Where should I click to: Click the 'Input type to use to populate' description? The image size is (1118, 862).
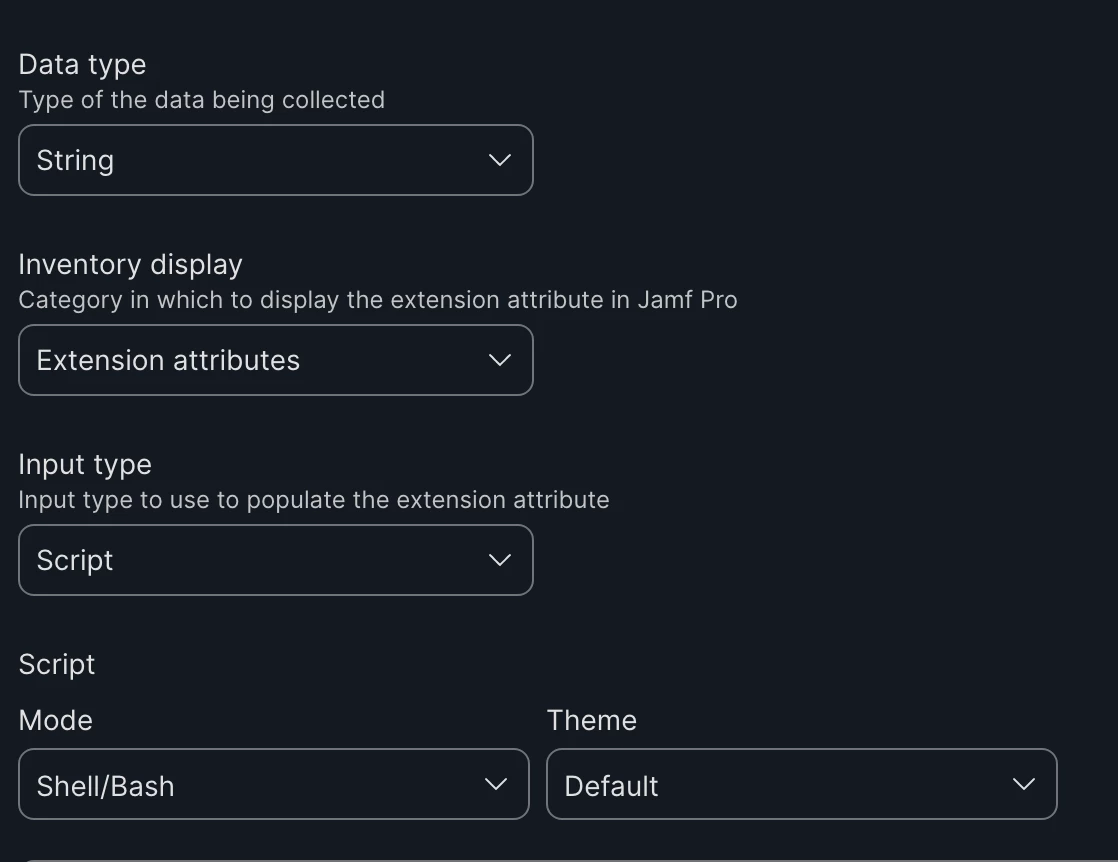314,500
